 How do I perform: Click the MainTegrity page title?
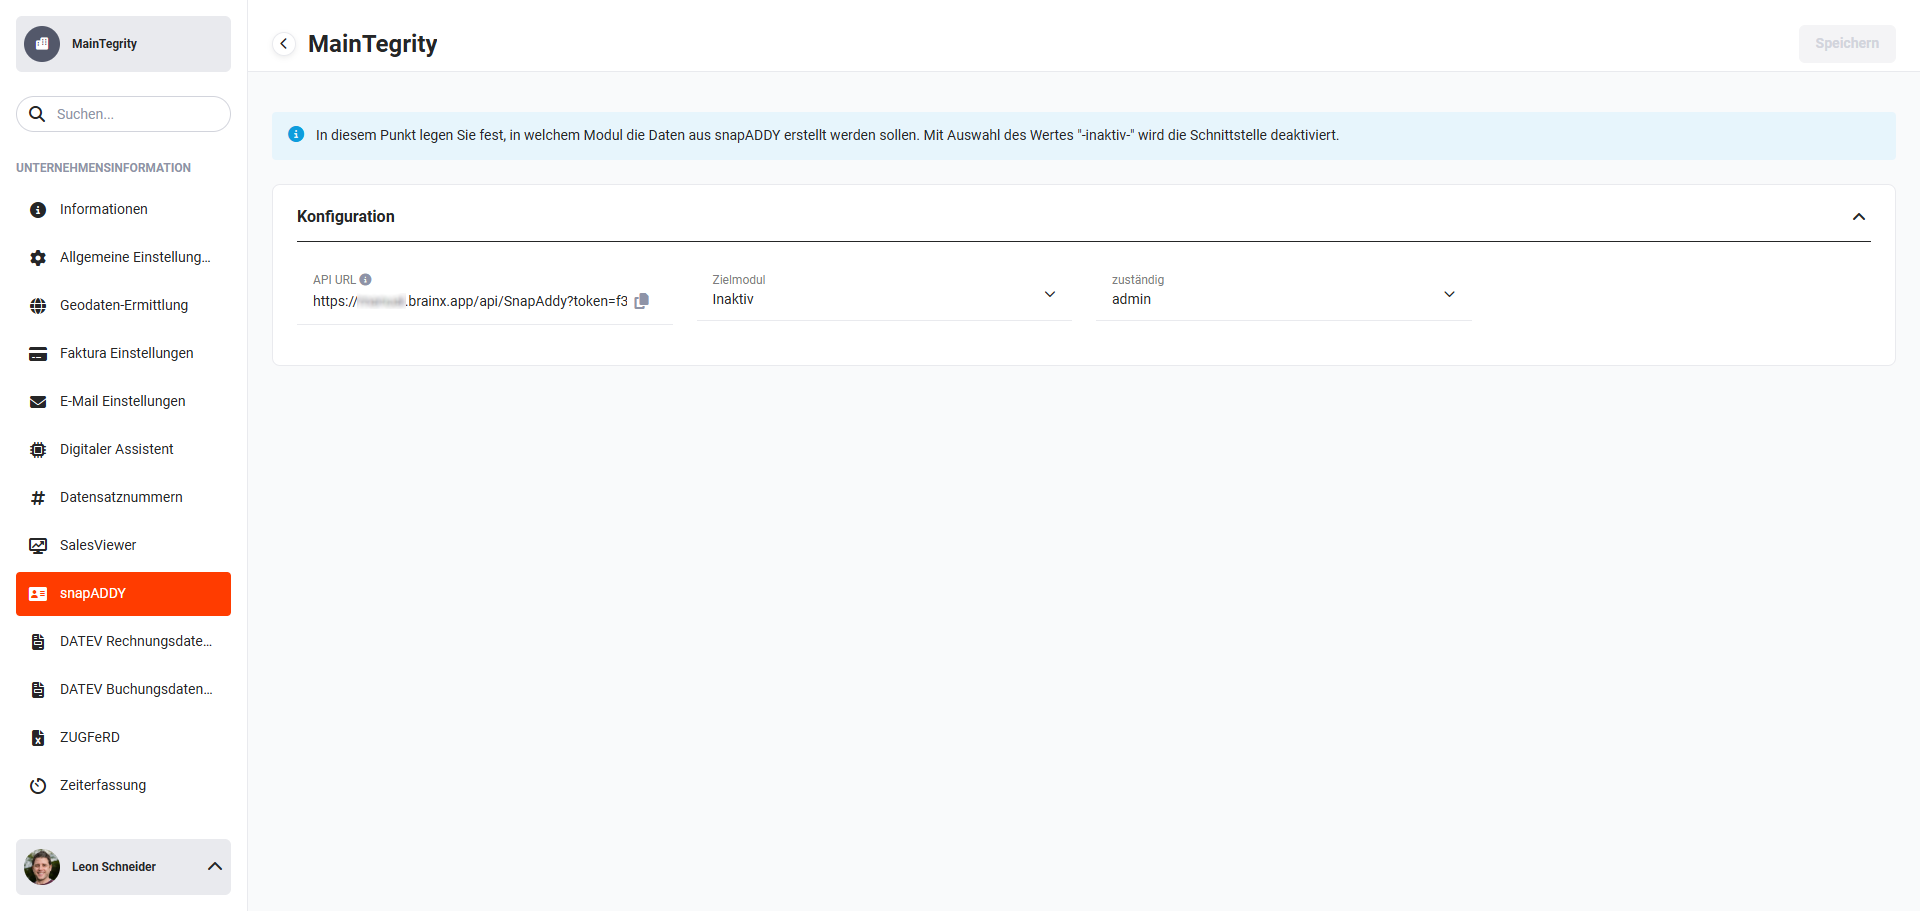373,44
